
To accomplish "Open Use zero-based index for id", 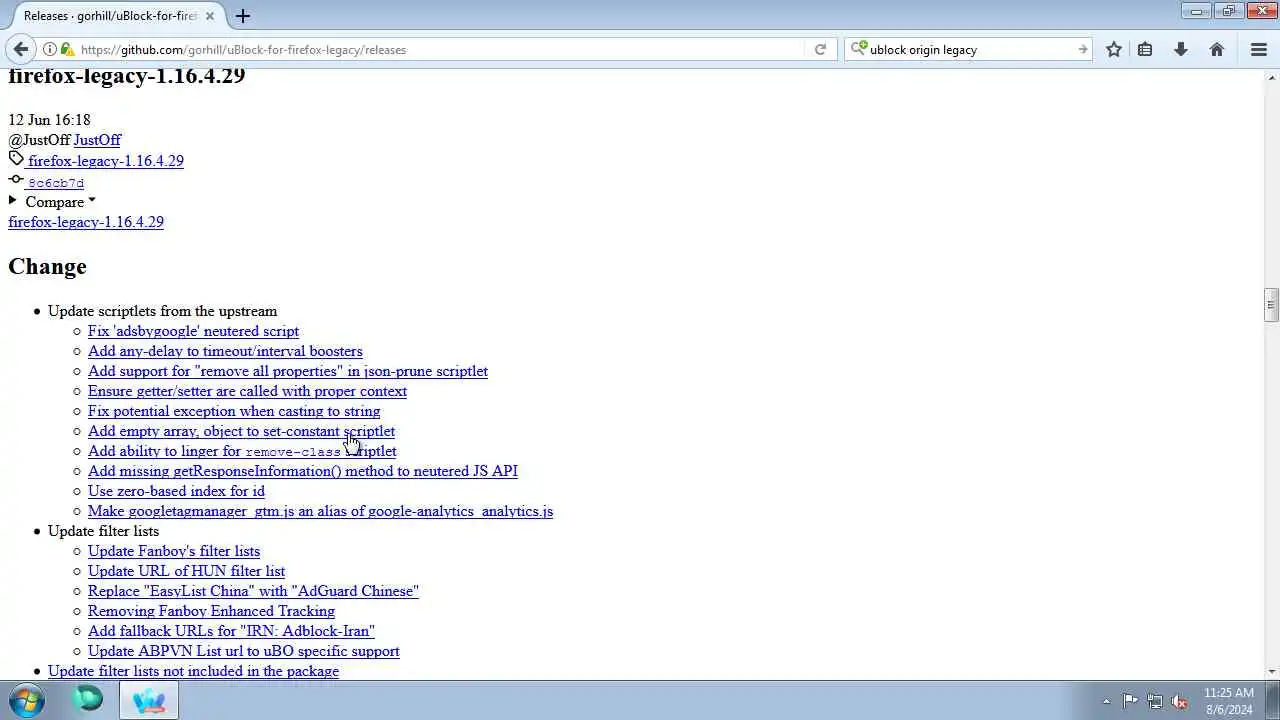I will [176, 491].
